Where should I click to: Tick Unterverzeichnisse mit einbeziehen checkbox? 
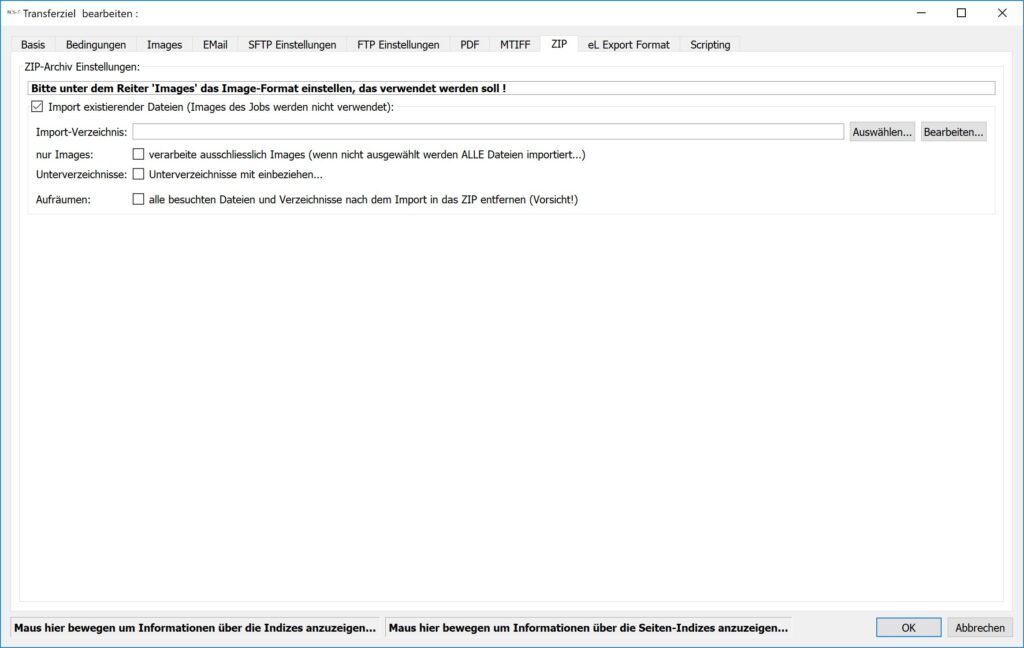click(x=138, y=174)
